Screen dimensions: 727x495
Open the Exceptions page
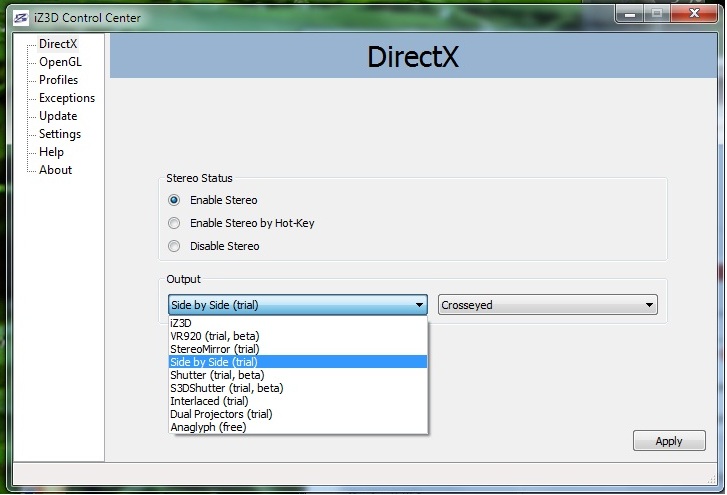click(67, 98)
